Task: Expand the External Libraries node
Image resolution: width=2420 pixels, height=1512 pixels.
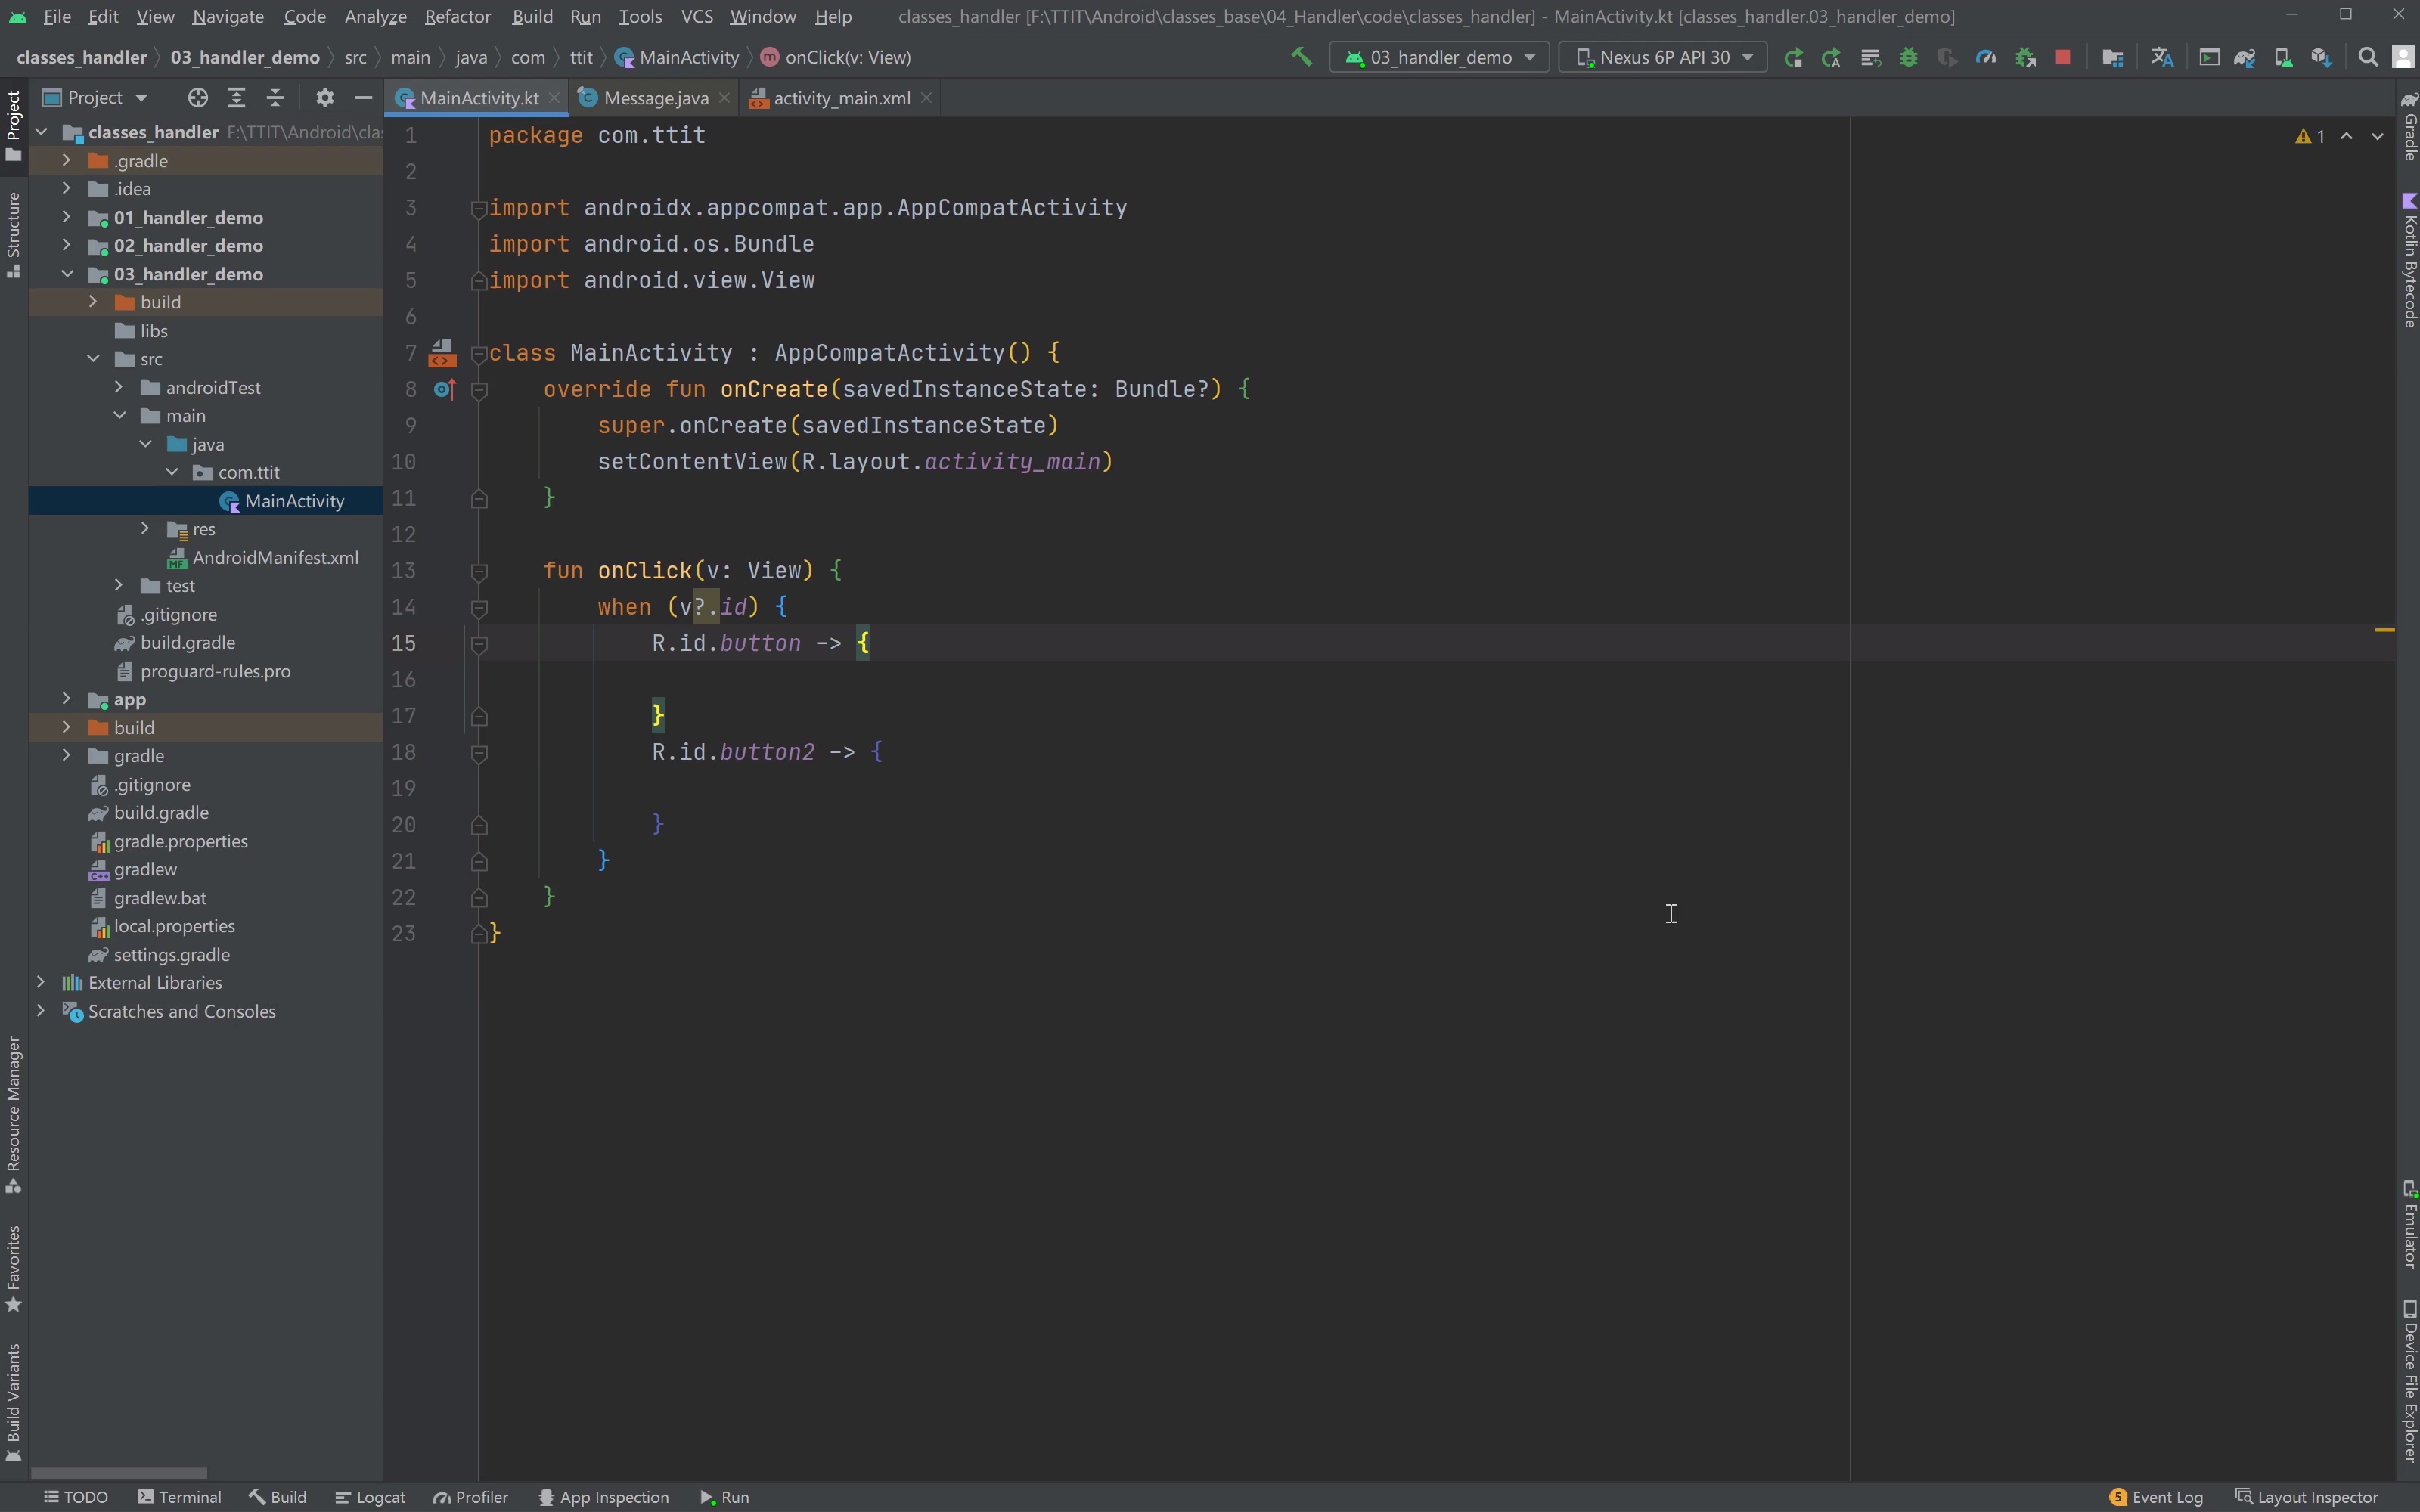Action: click(42, 982)
